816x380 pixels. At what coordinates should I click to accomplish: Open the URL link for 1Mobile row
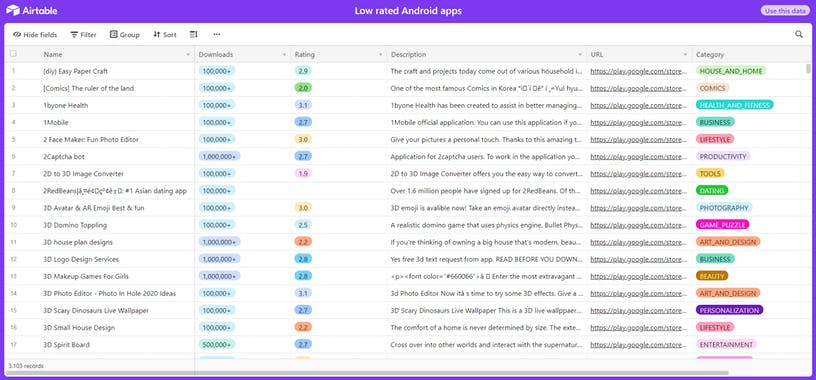pyautogui.click(x=639, y=122)
